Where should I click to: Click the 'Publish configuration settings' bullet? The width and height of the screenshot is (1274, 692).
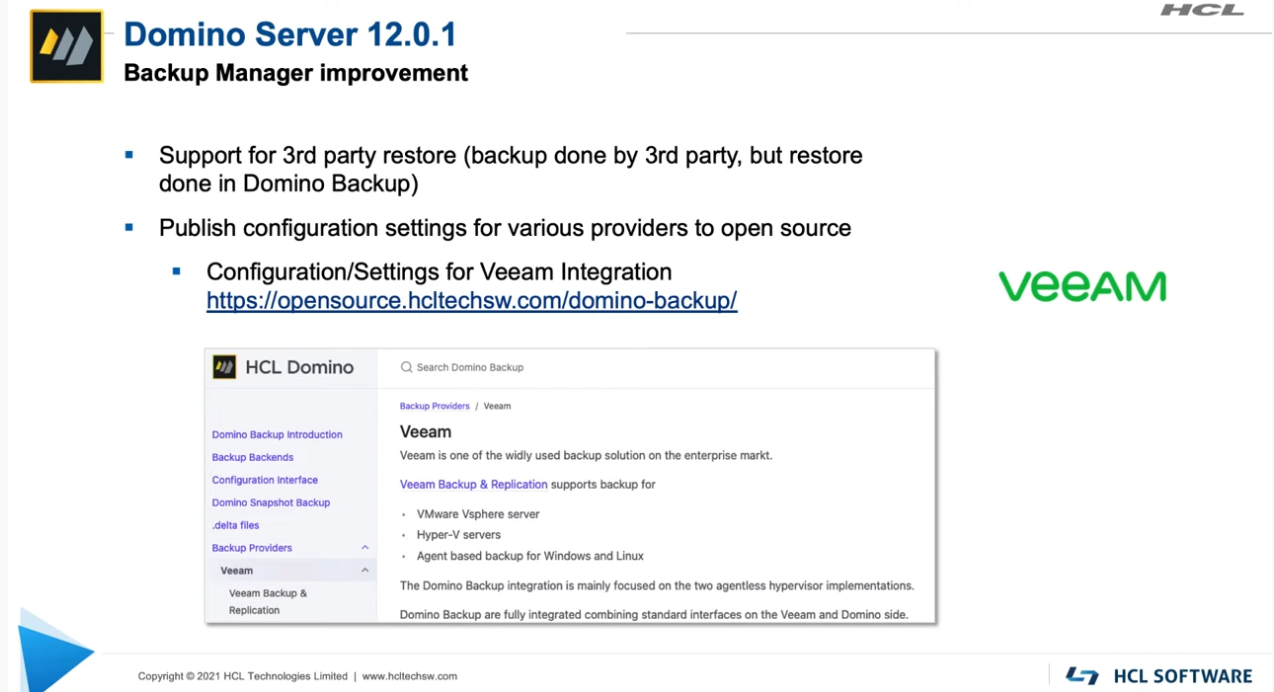click(x=505, y=228)
